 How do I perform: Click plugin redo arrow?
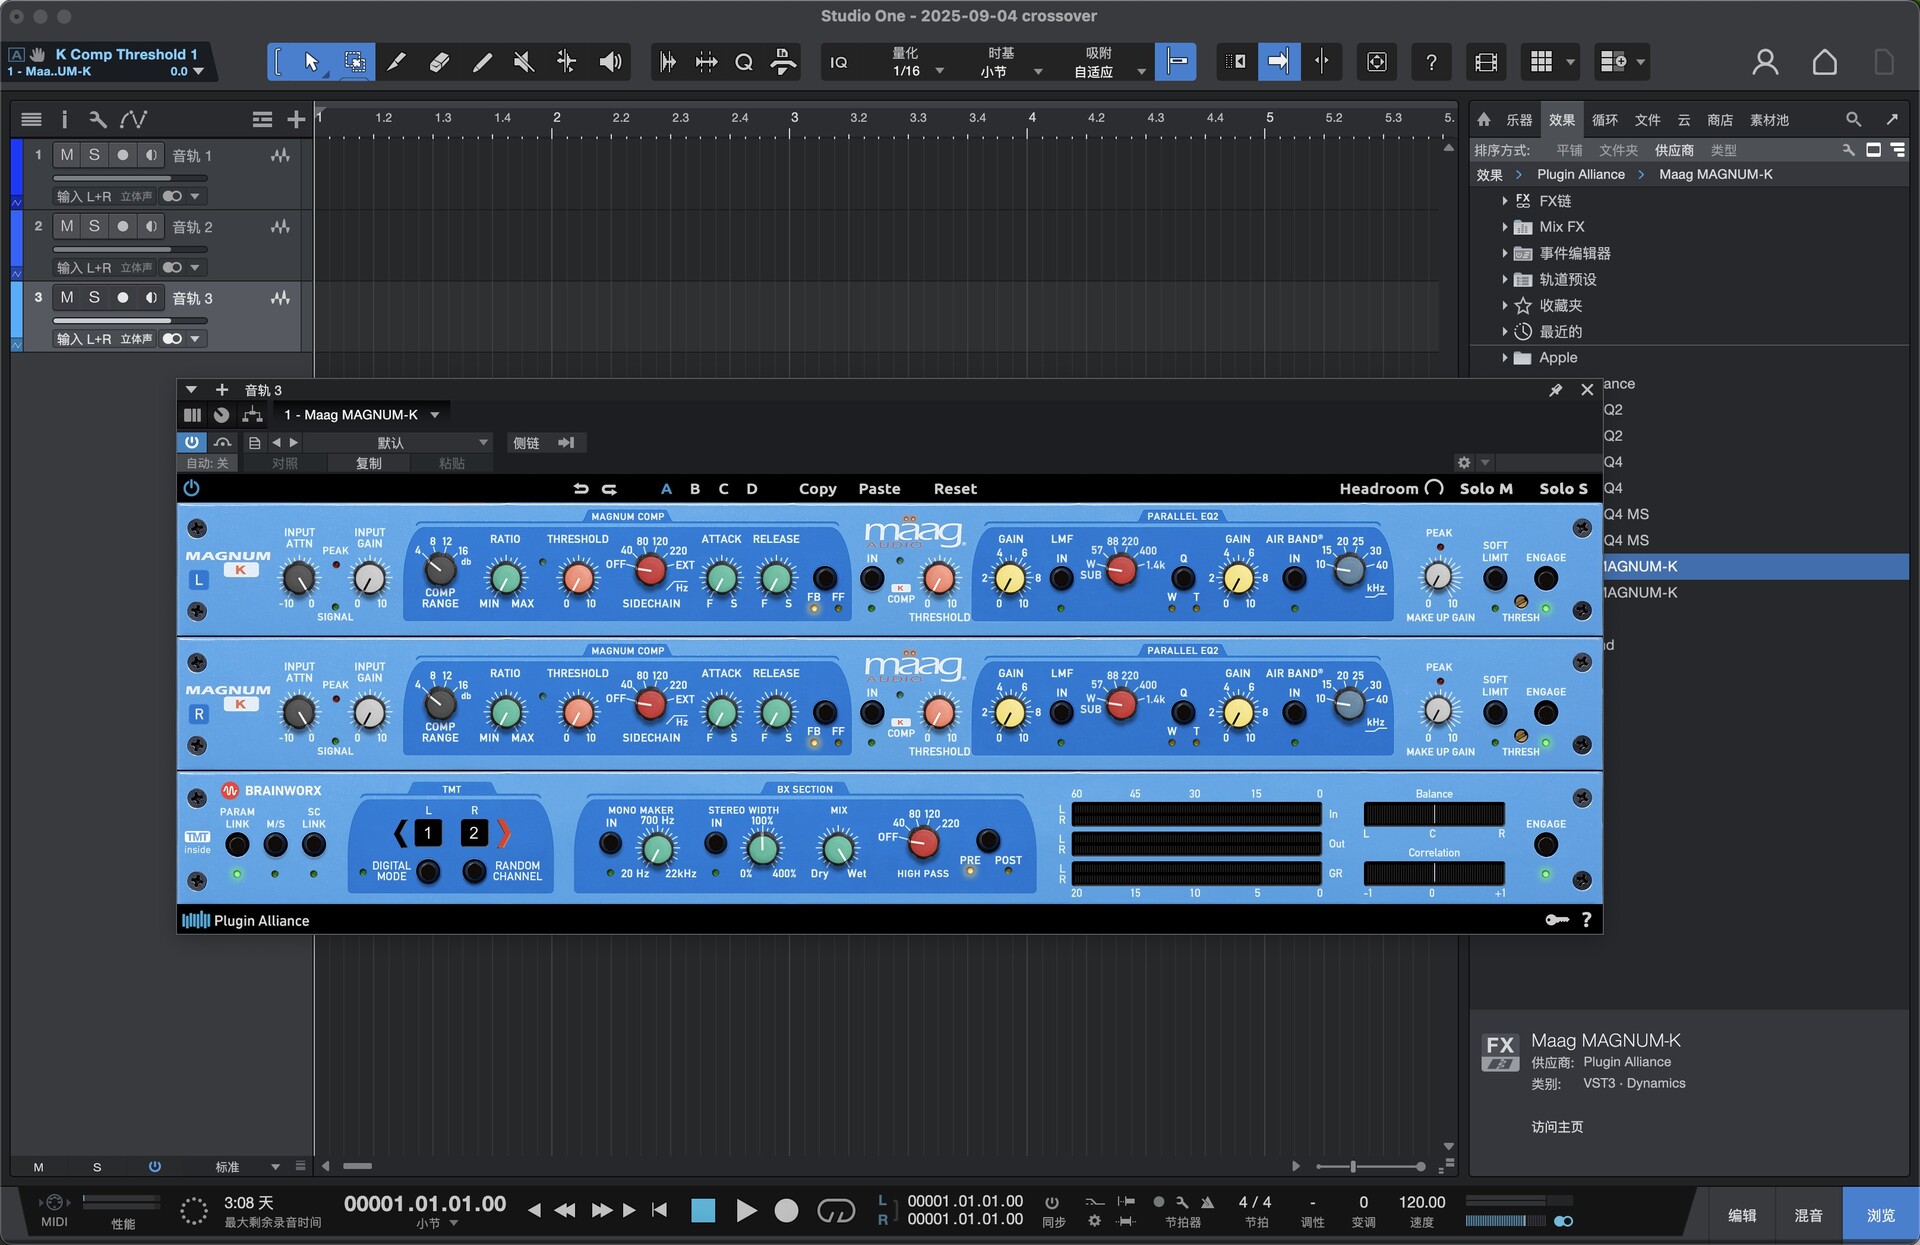click(x=609, y=488)
